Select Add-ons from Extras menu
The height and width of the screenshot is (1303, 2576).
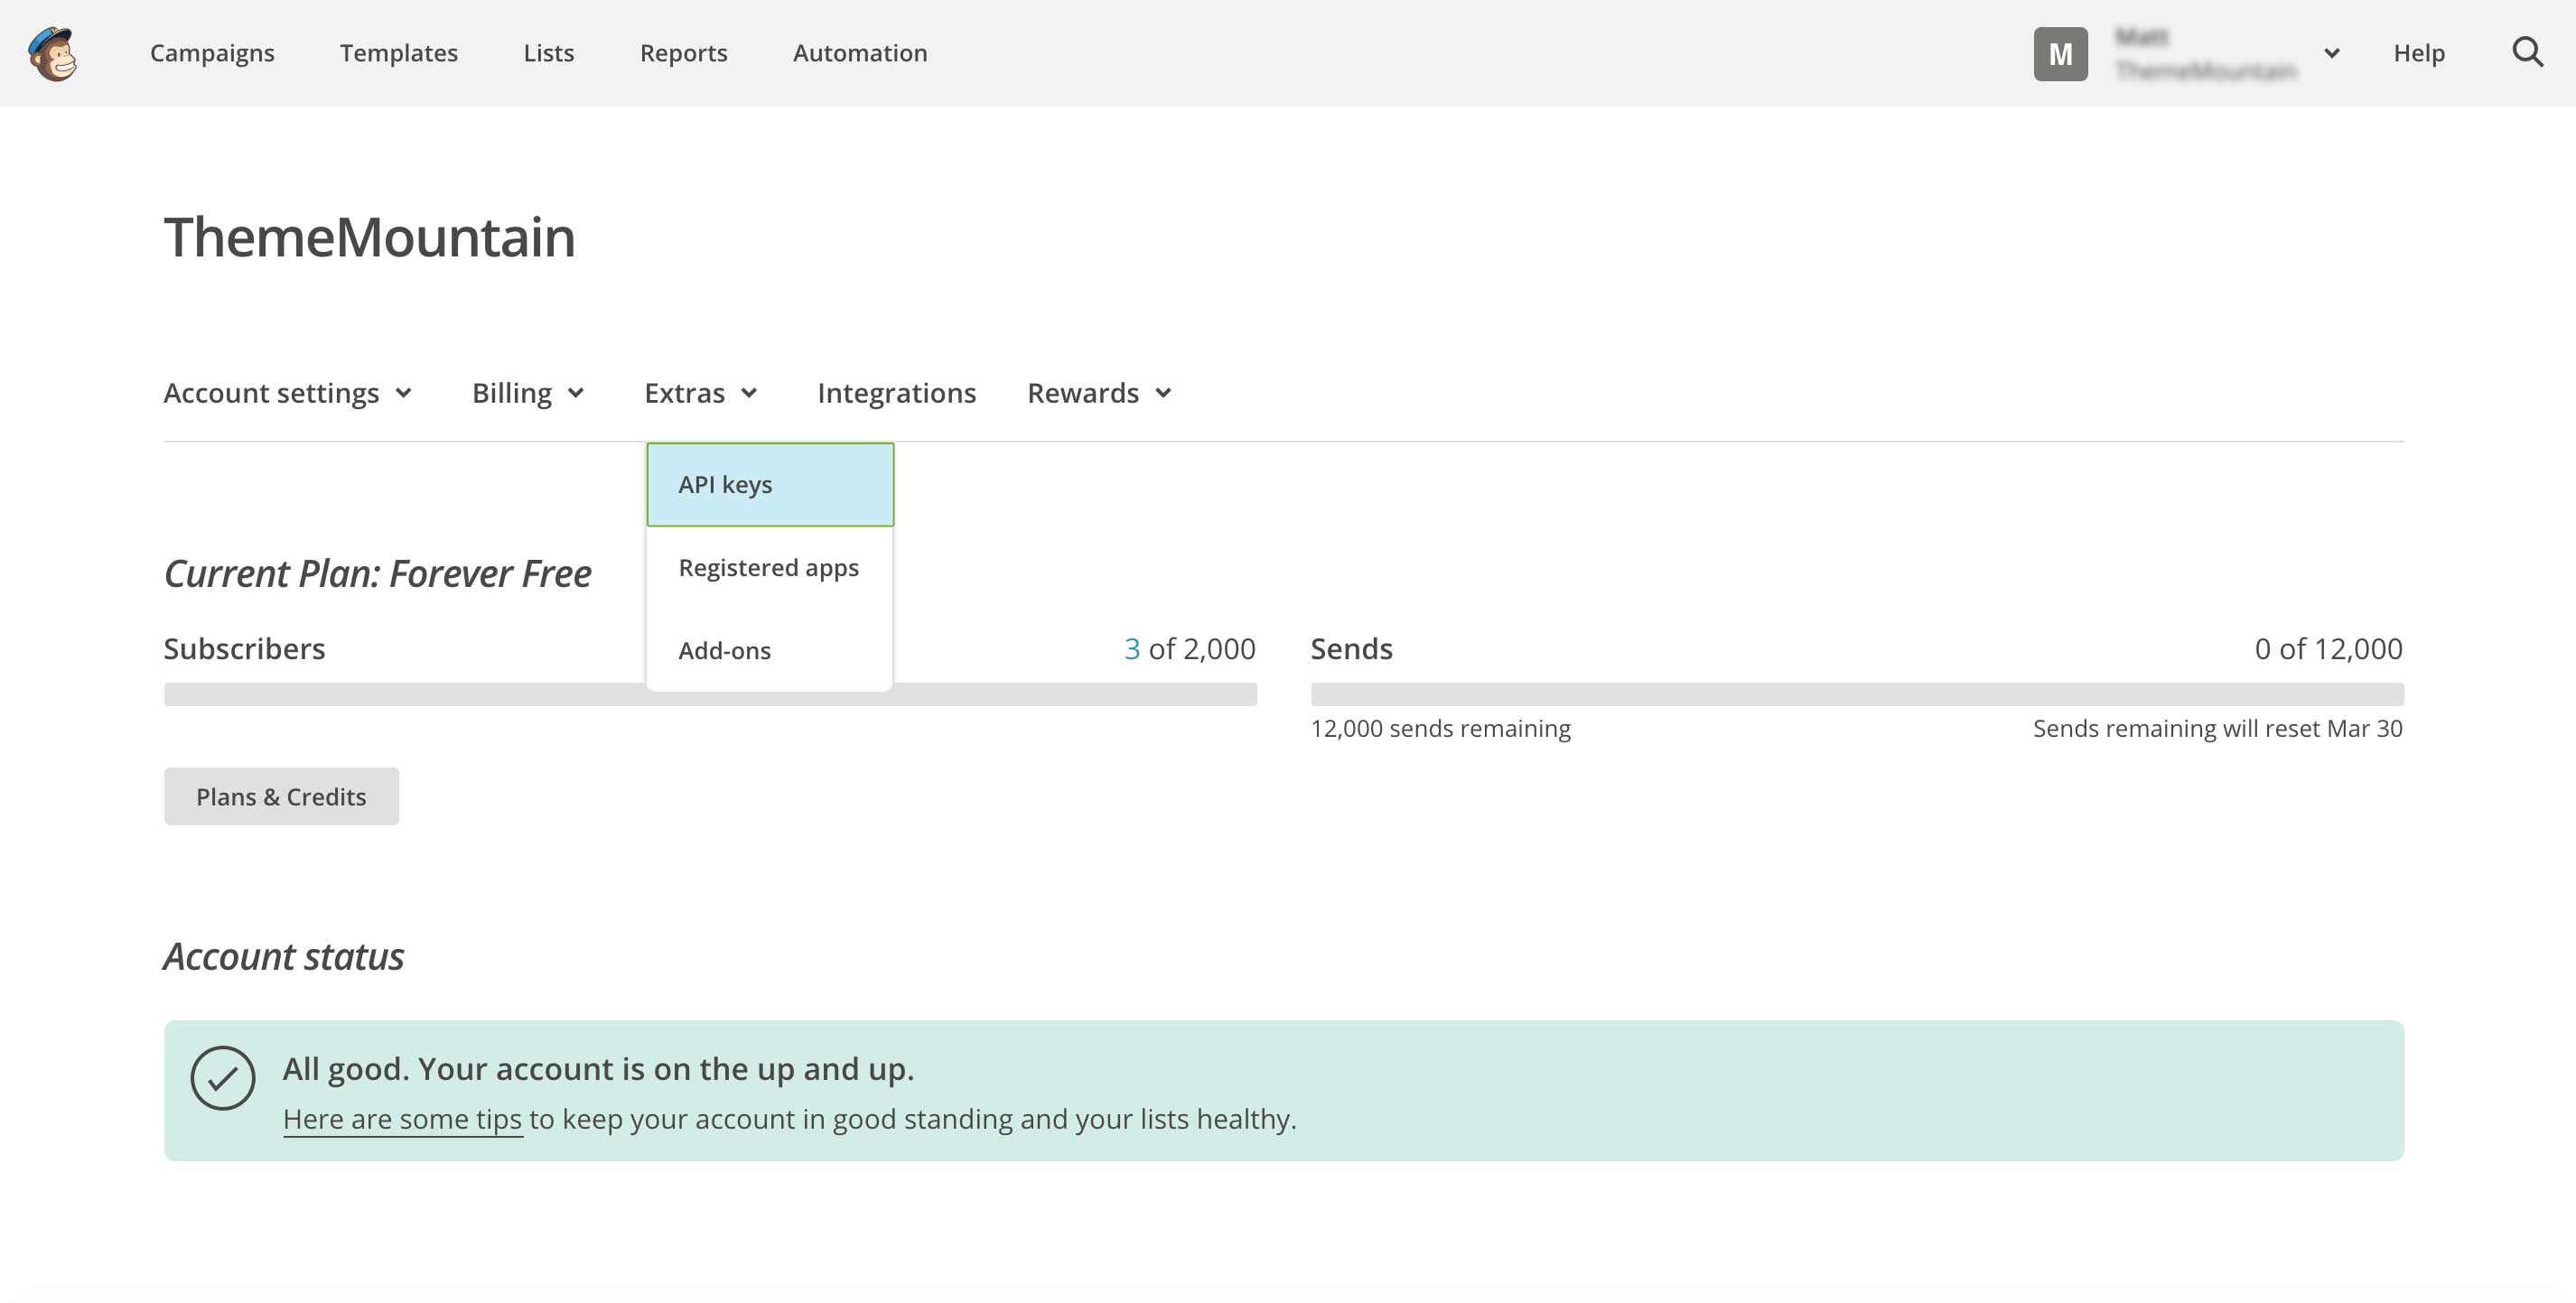click(769, 651)
